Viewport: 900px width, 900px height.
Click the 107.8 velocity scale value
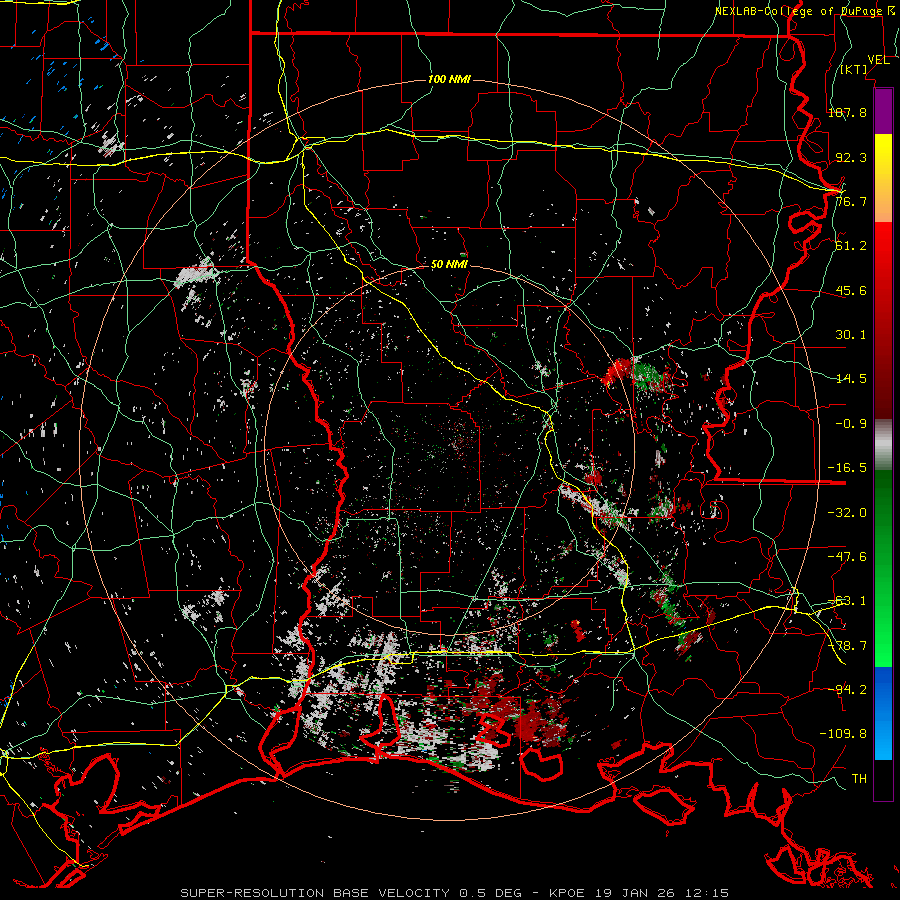point(848,112)
